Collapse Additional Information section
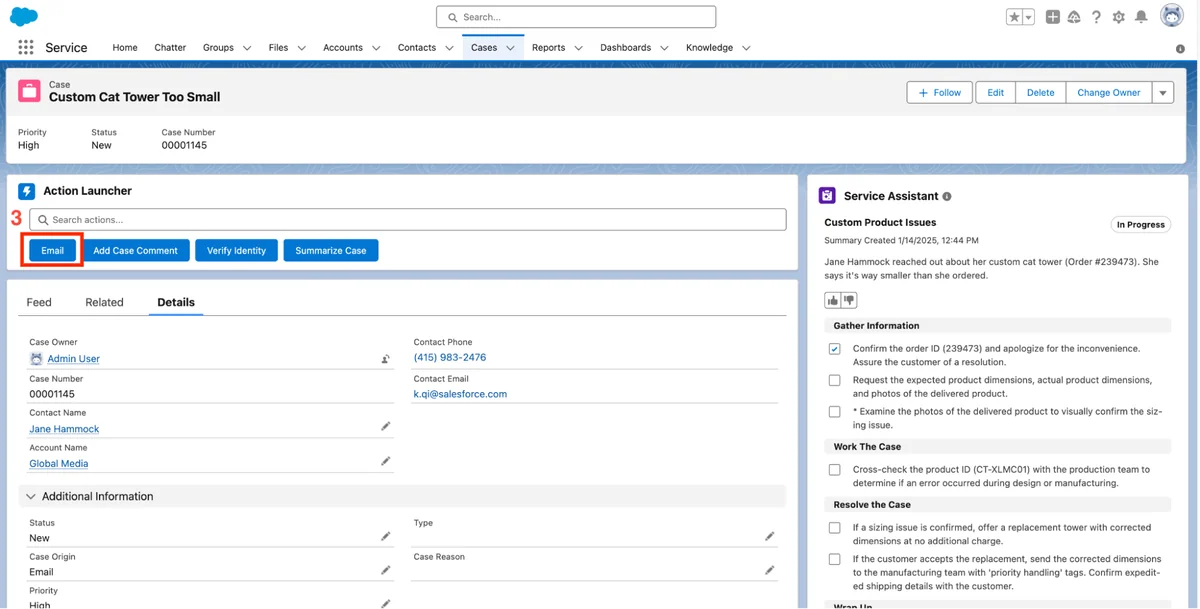Image resolution: width=1200 pixels, height=609 pixels. 31,496
